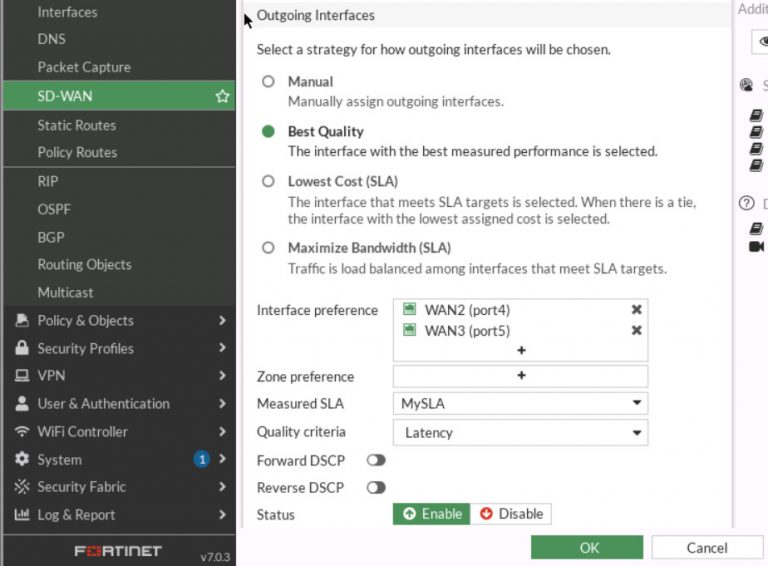Viewport: 768px width, 566px height.
Task: Remove WAN2 (port4) from interface preference
Action: pos(636,310)
